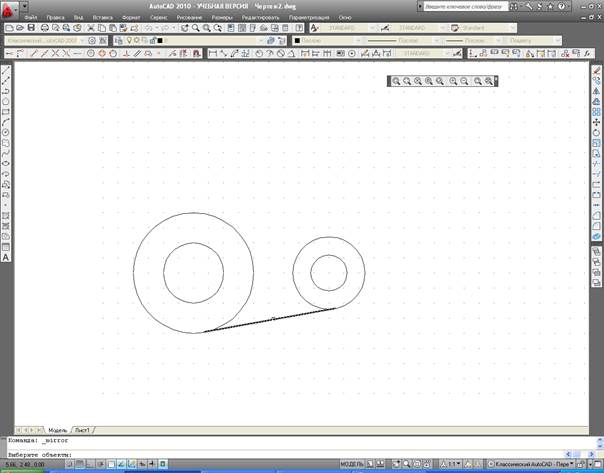Open Layer Properties Manager icon
The width and height of the screenshot is (604, 473).
119,40
